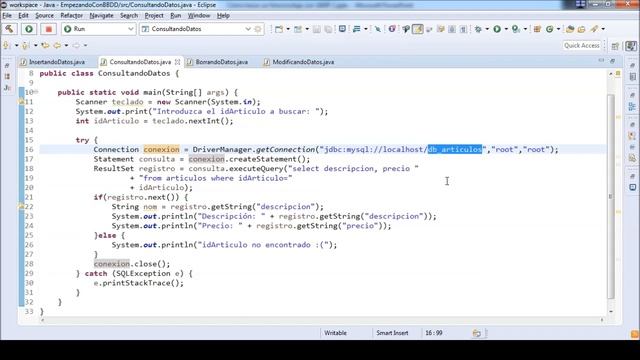Collapse the main method fold marker on line 10
Screen dimensions: 640x360
pyautogui.click(x=36, y=92)
